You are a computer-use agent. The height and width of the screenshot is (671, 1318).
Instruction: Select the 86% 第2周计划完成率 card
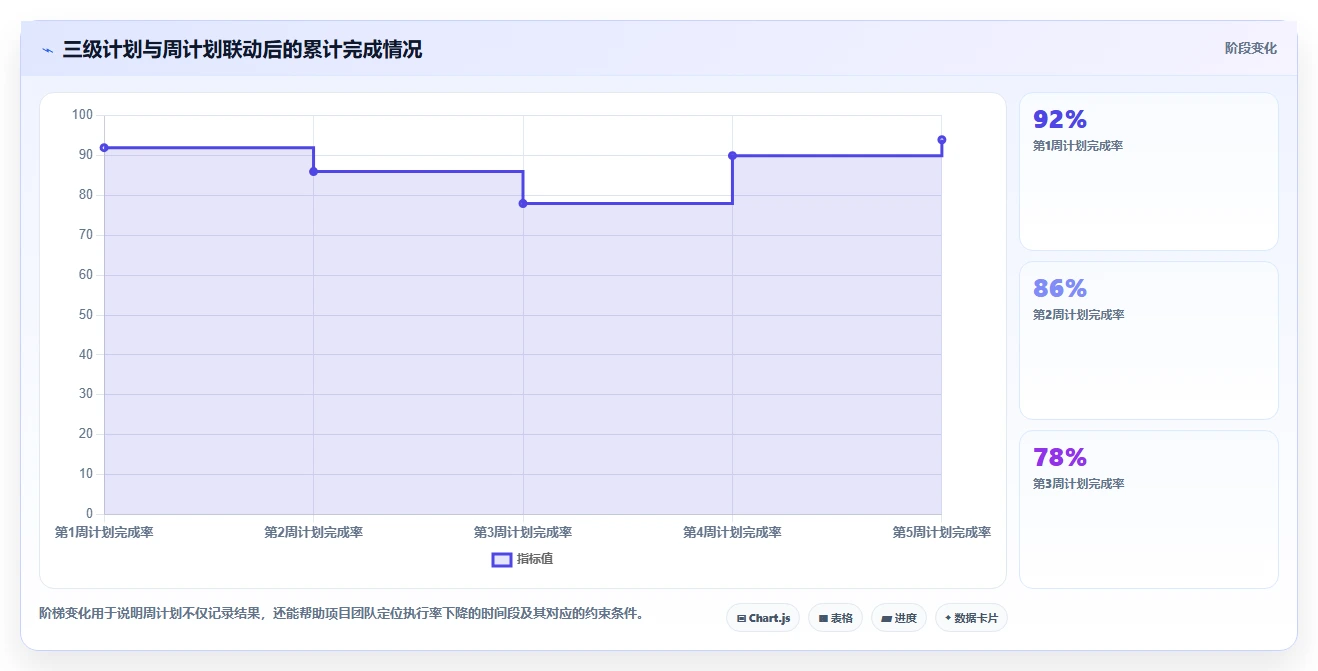[x=1148, y=340]
